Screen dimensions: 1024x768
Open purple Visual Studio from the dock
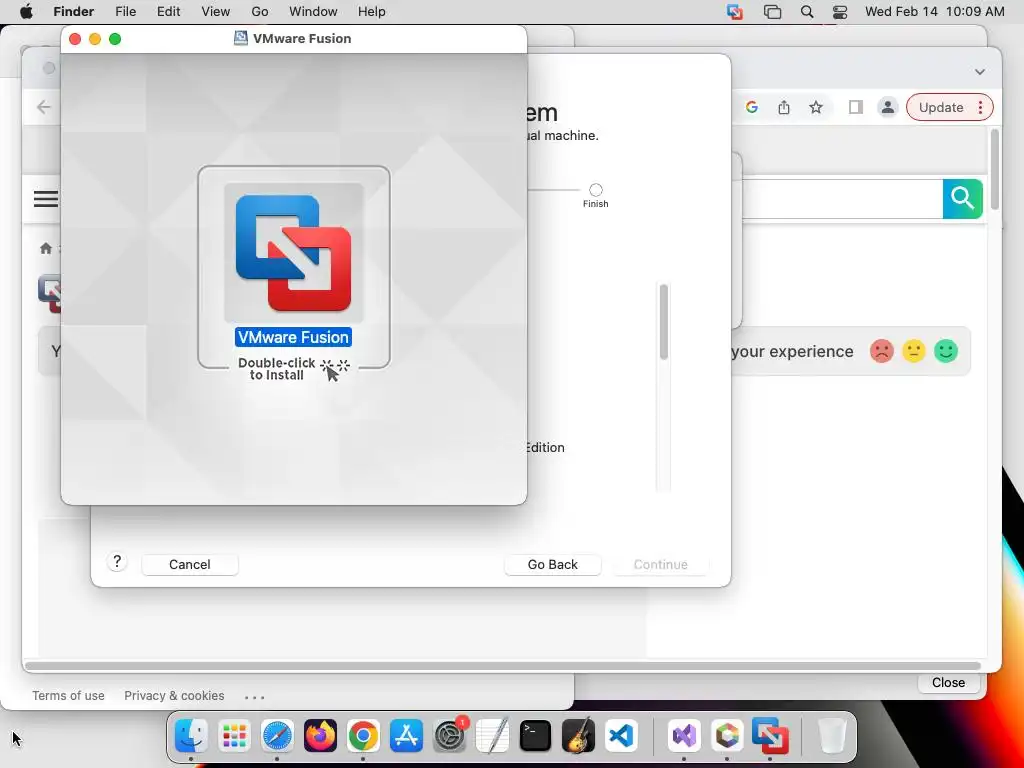[x=684, y=736]
